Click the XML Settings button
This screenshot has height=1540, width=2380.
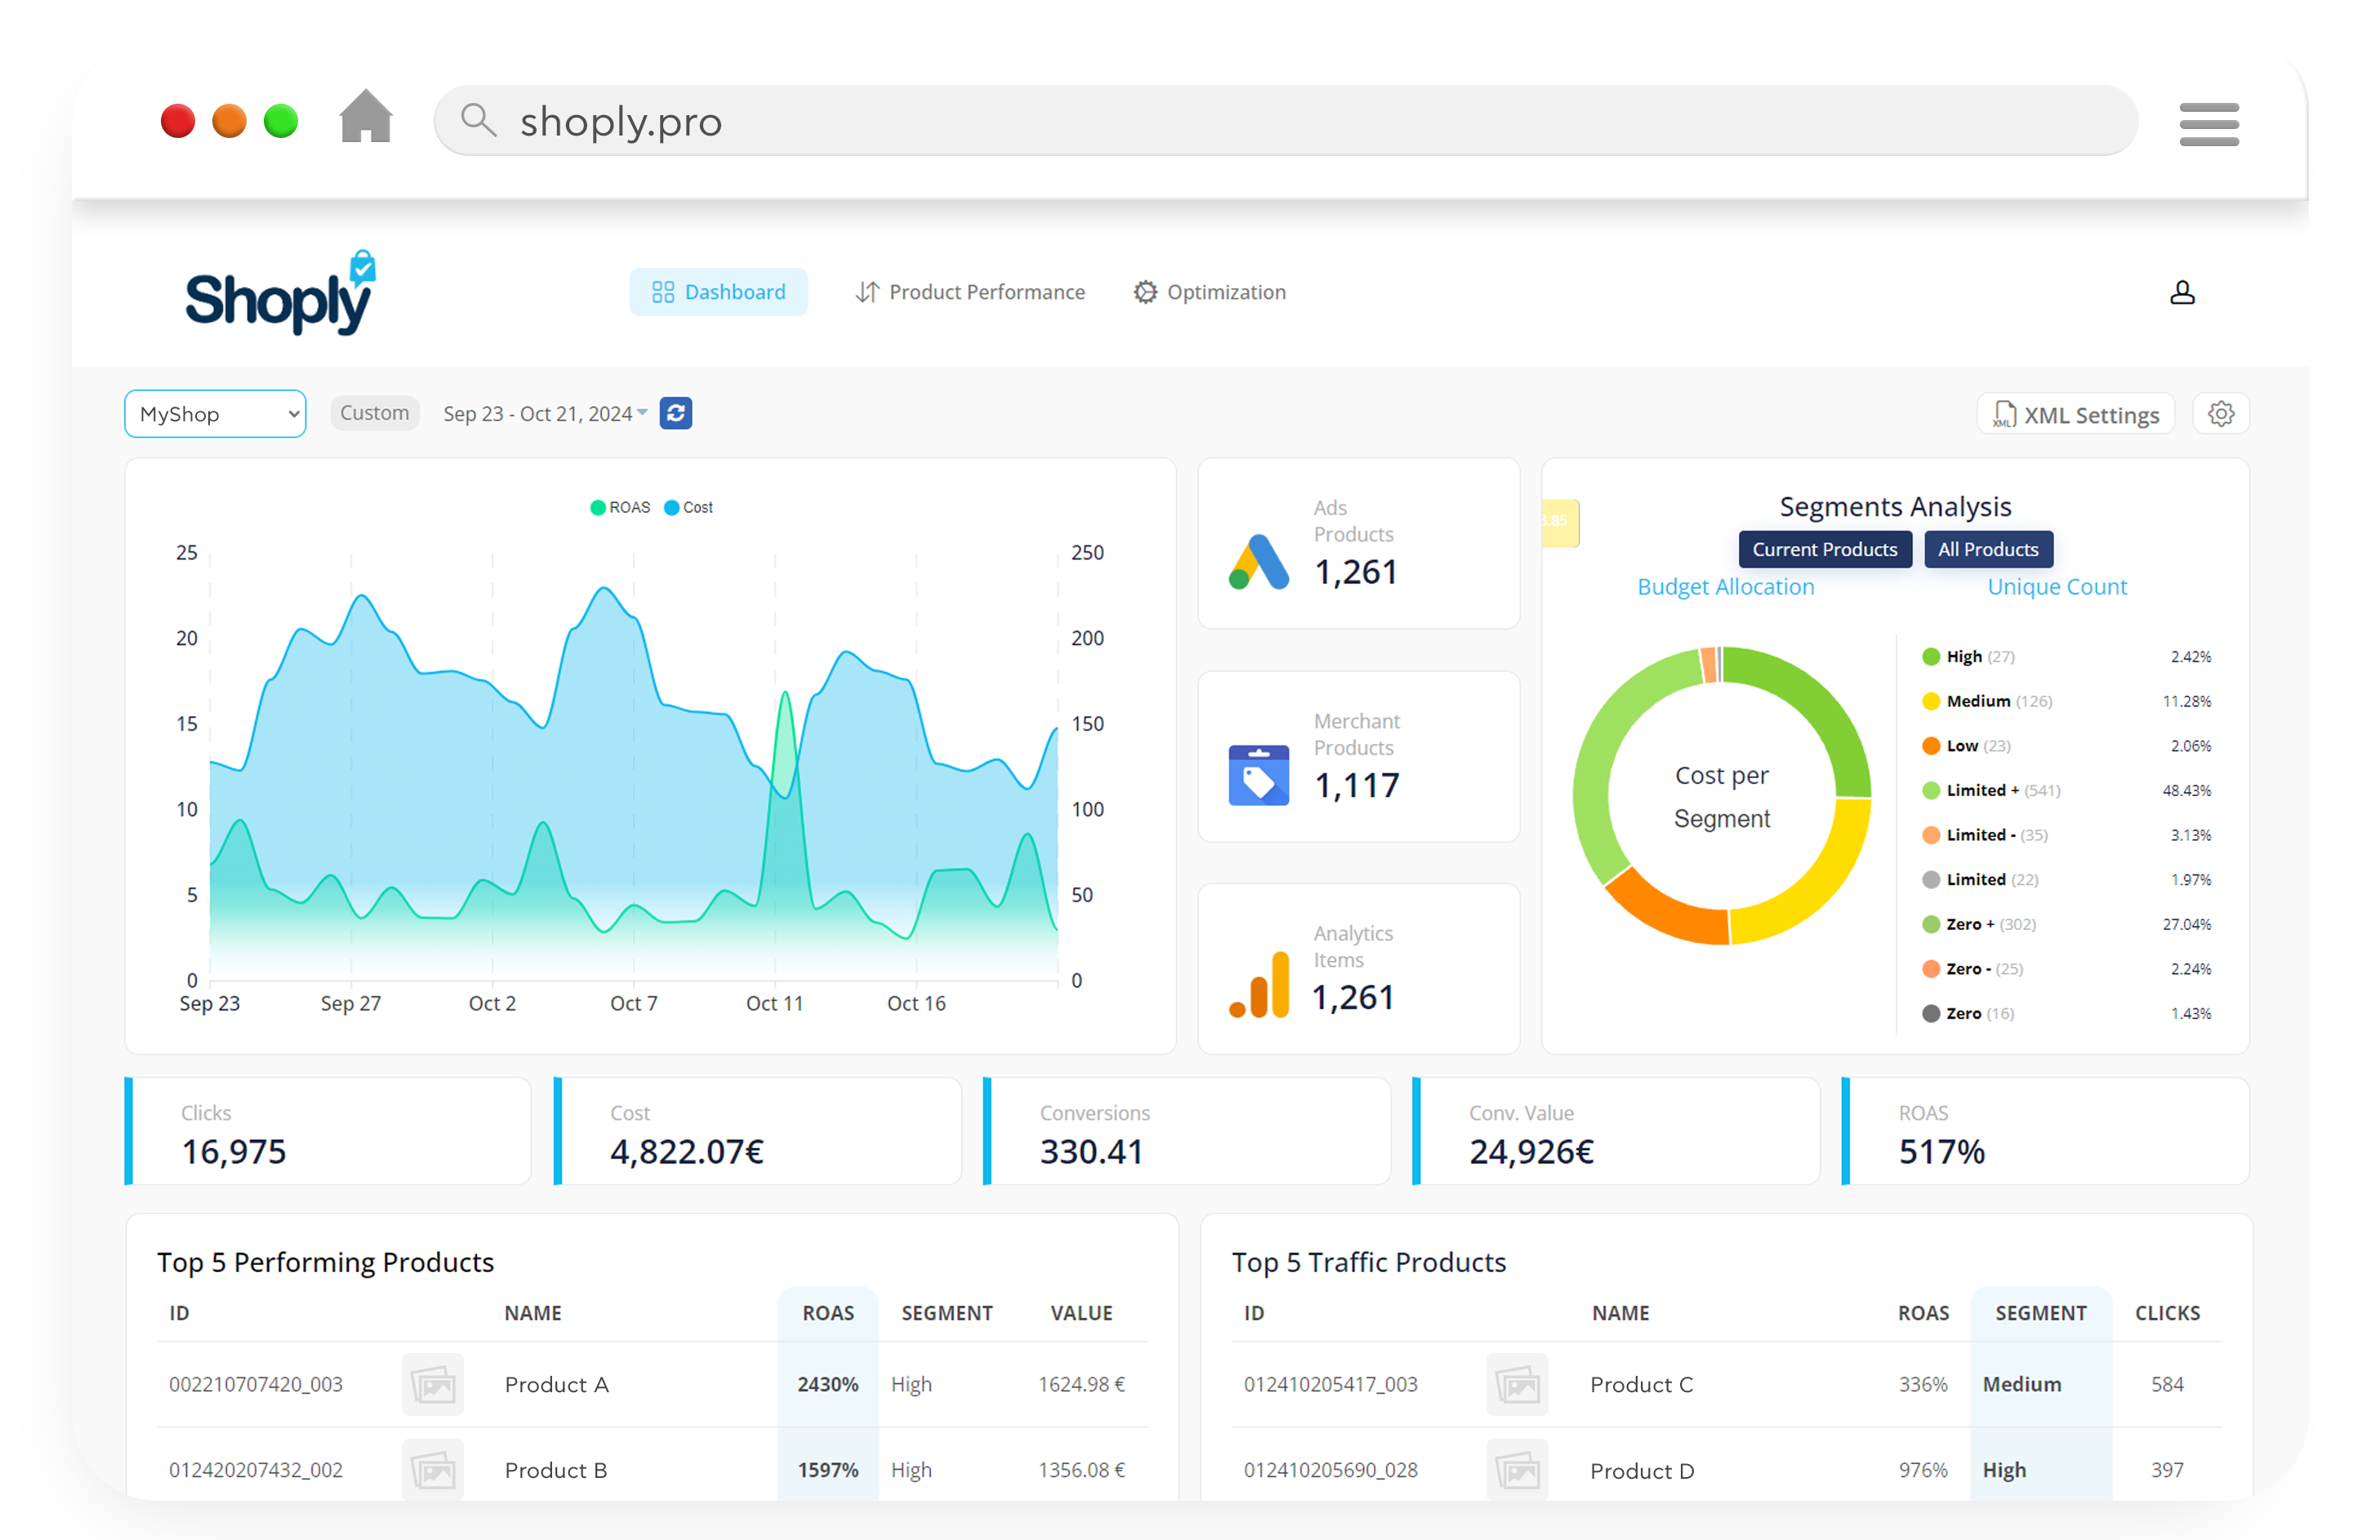[x=2075, y=415]
